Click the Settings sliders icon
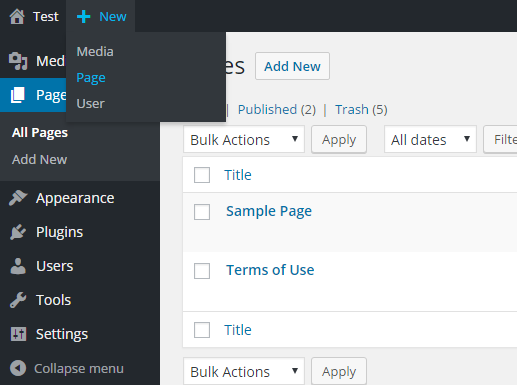Screen dimensions: 517x385 point(18,334)
